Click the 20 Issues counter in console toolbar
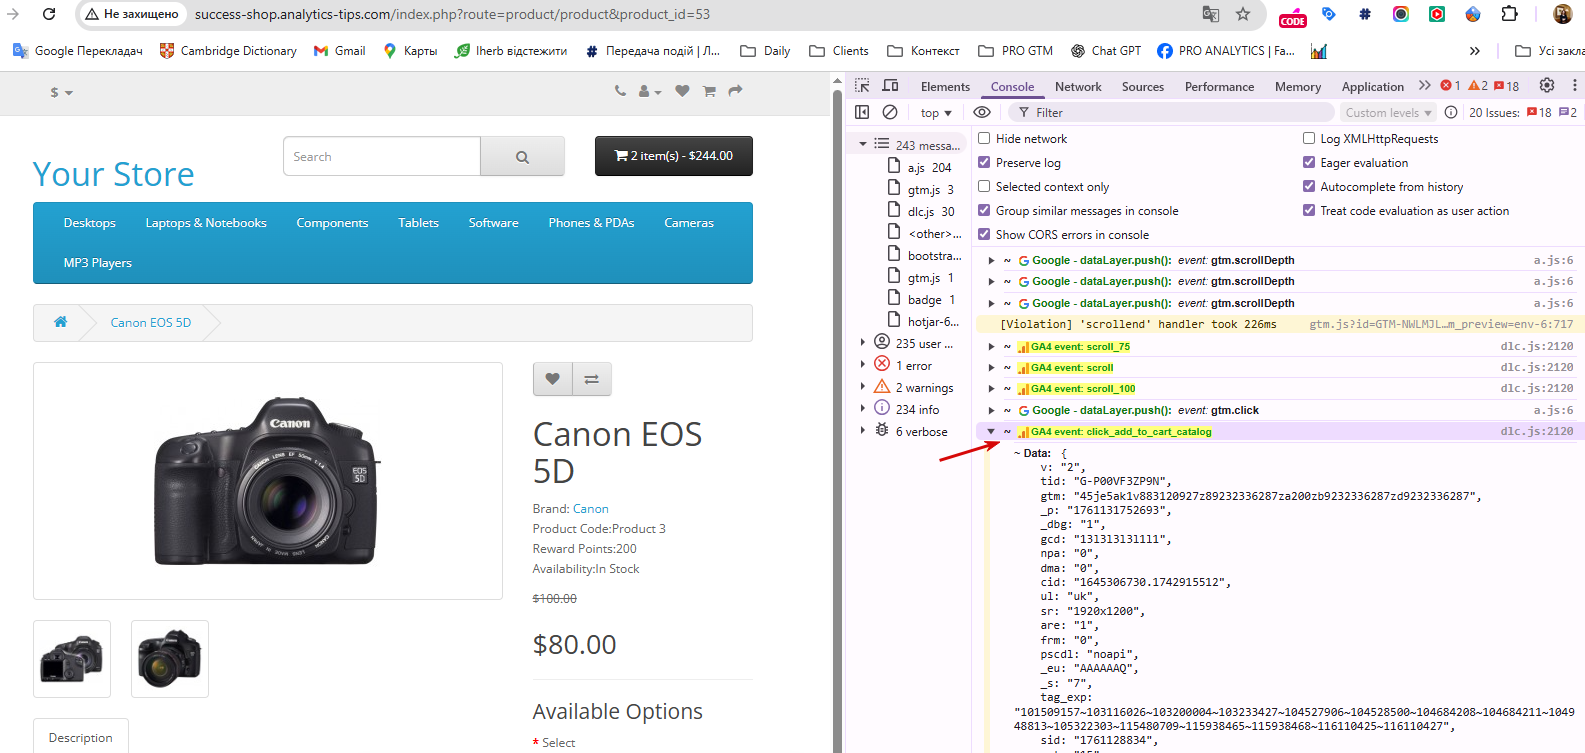This screenshot has height=753, width=1585. [x=1522, y=112]
